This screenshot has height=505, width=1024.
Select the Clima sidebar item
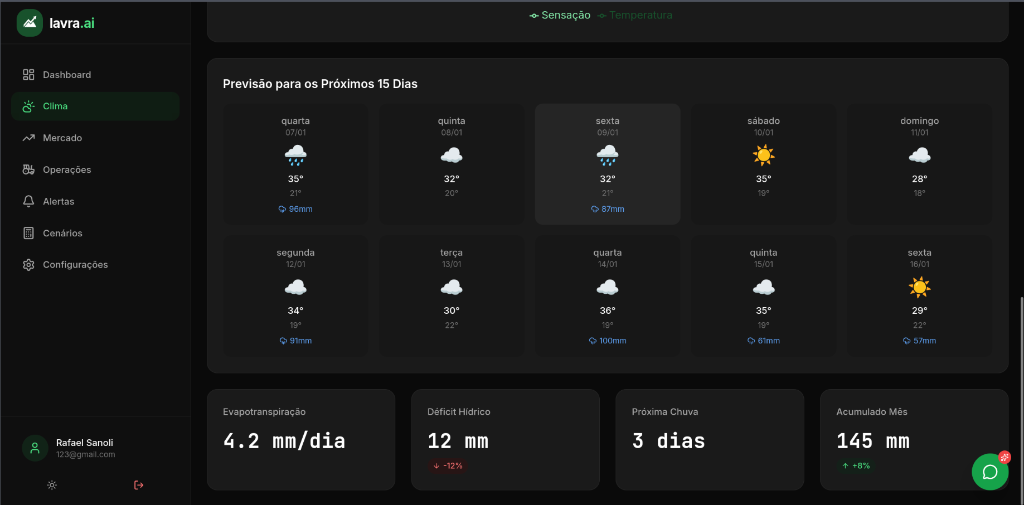[x=95, y=106]
